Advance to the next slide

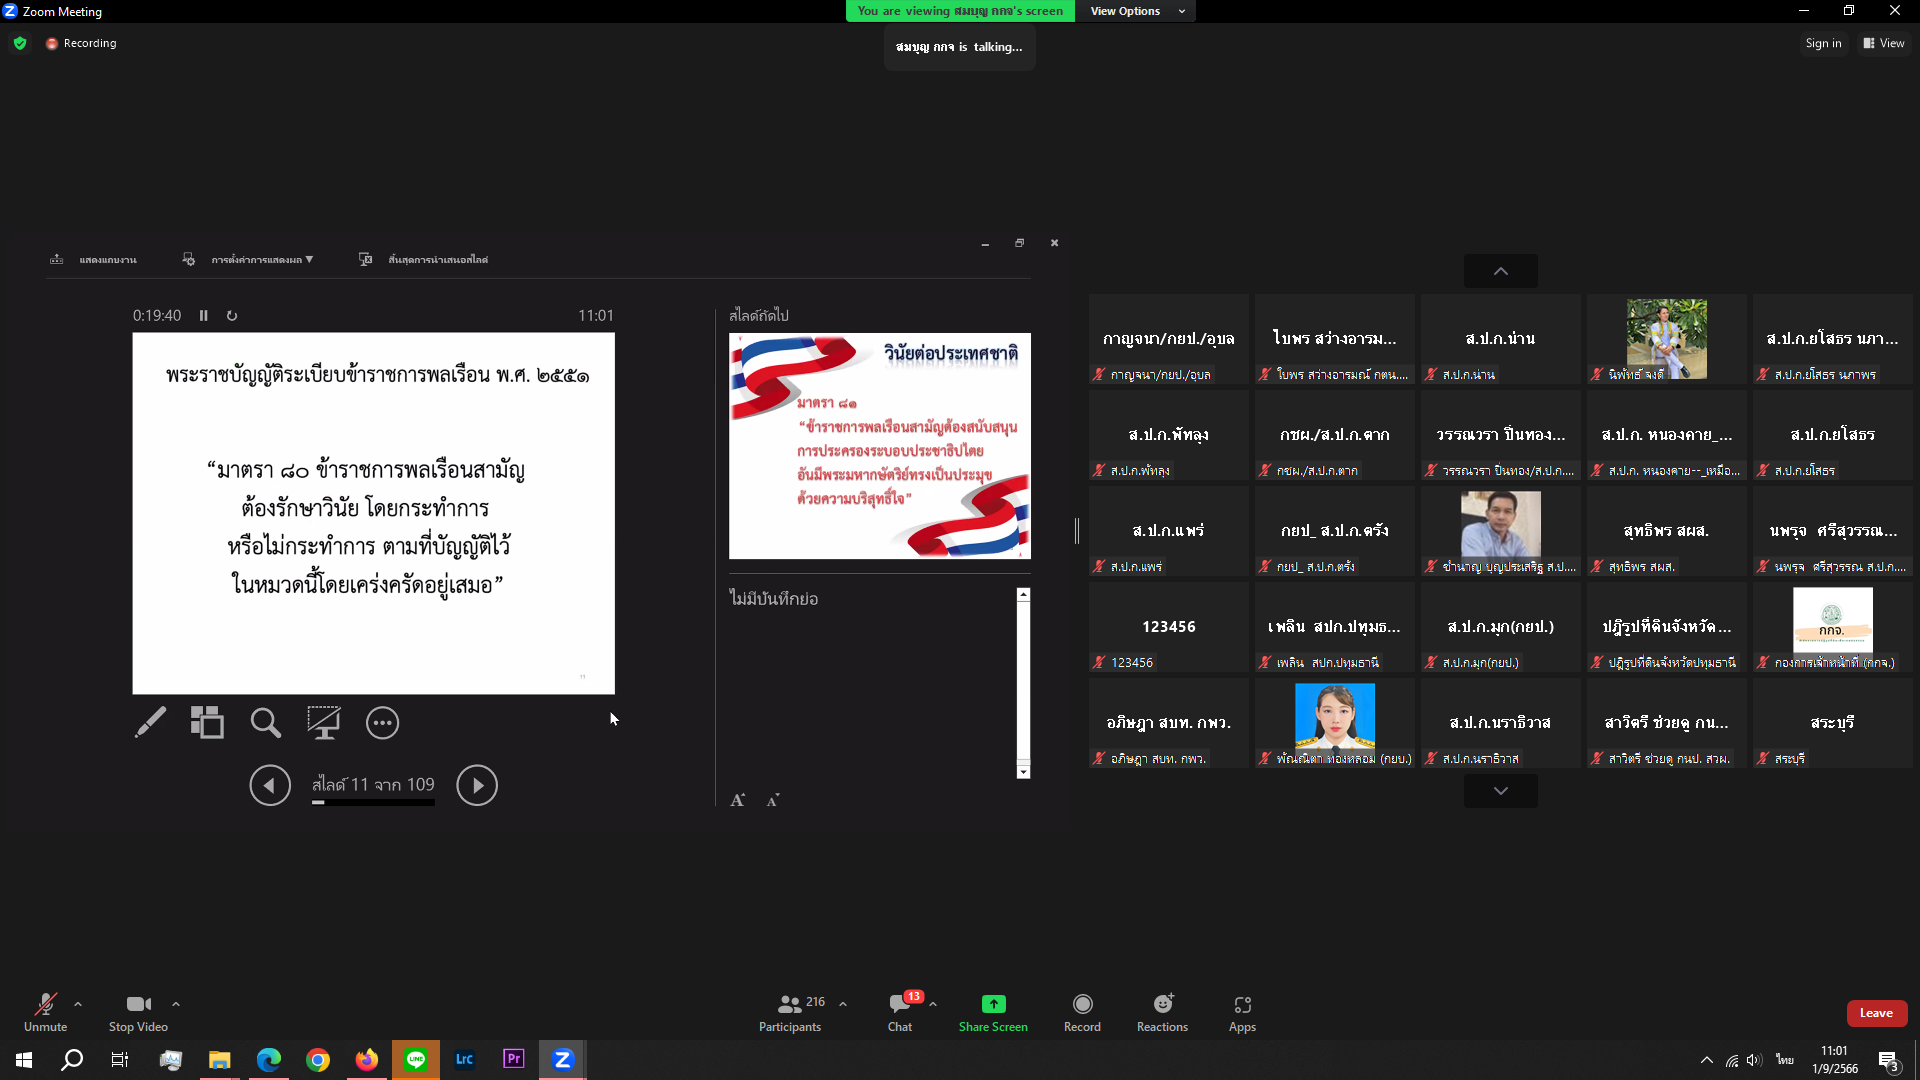(x=477, y=786)
